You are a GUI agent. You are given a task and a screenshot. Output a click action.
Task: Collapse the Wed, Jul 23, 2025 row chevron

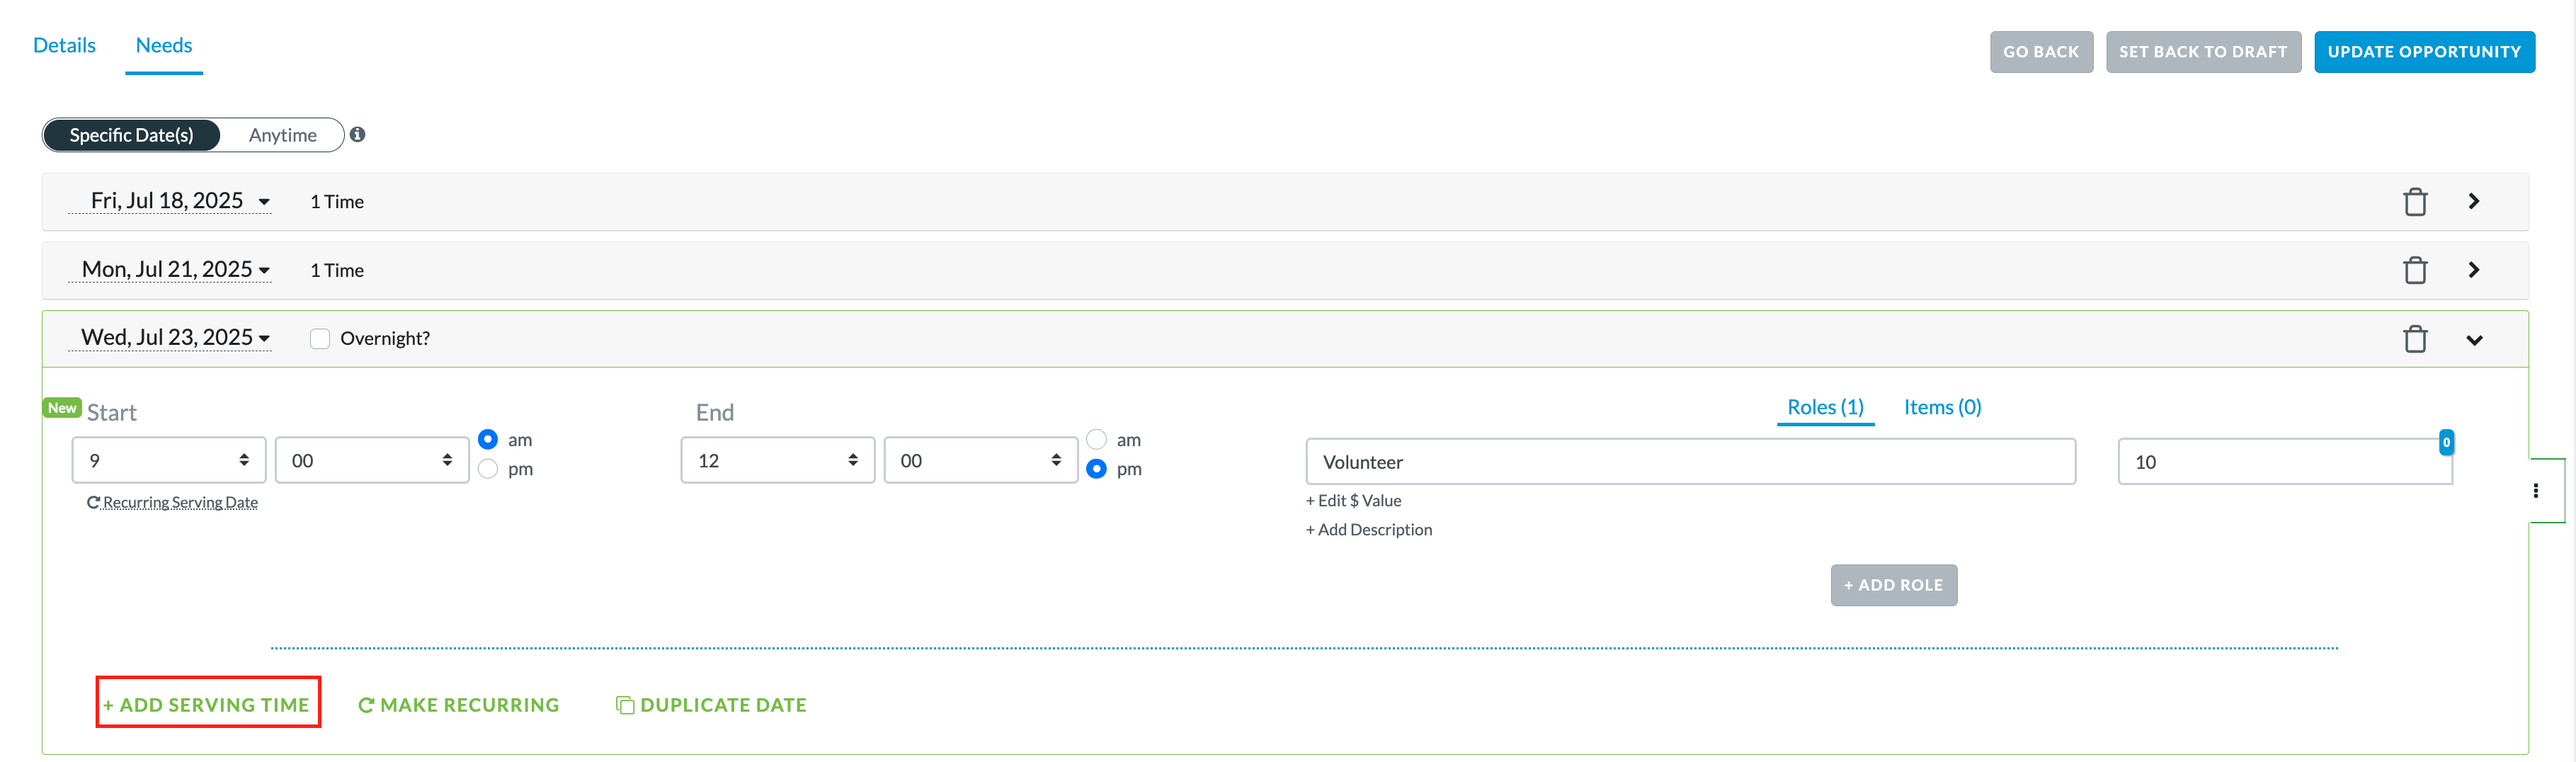2474,340
